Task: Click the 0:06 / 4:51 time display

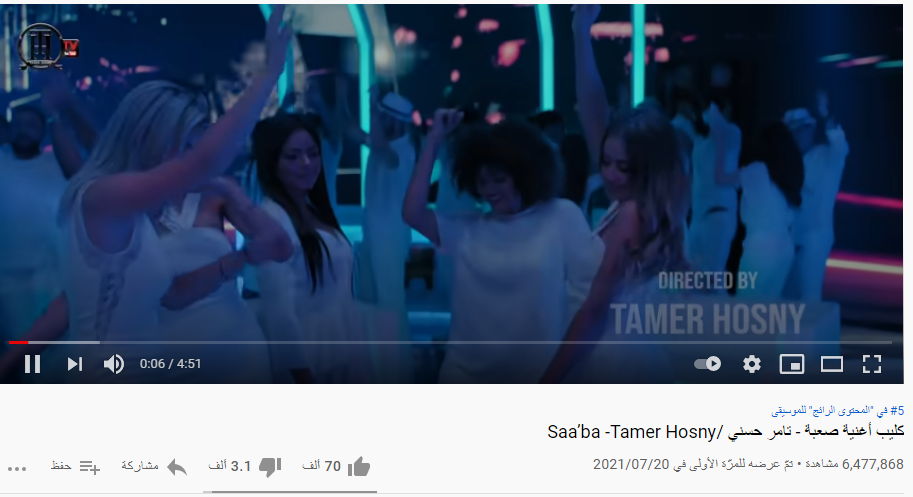Action: 170,364
